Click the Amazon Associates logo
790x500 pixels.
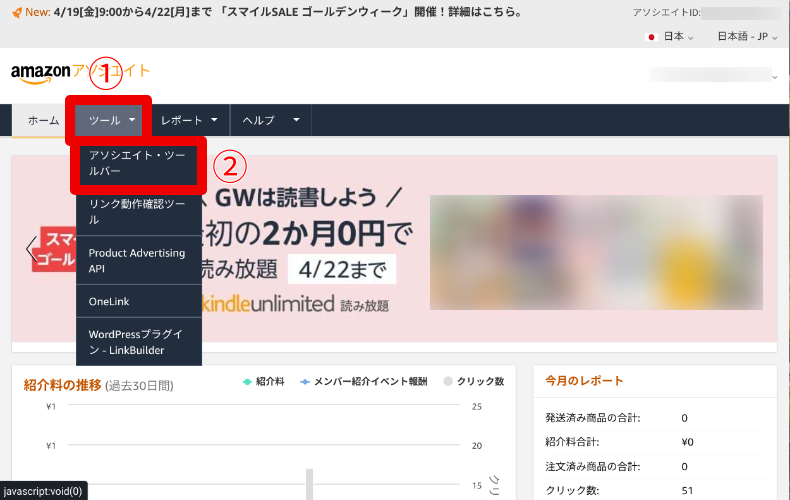click(x=81, y=73)
